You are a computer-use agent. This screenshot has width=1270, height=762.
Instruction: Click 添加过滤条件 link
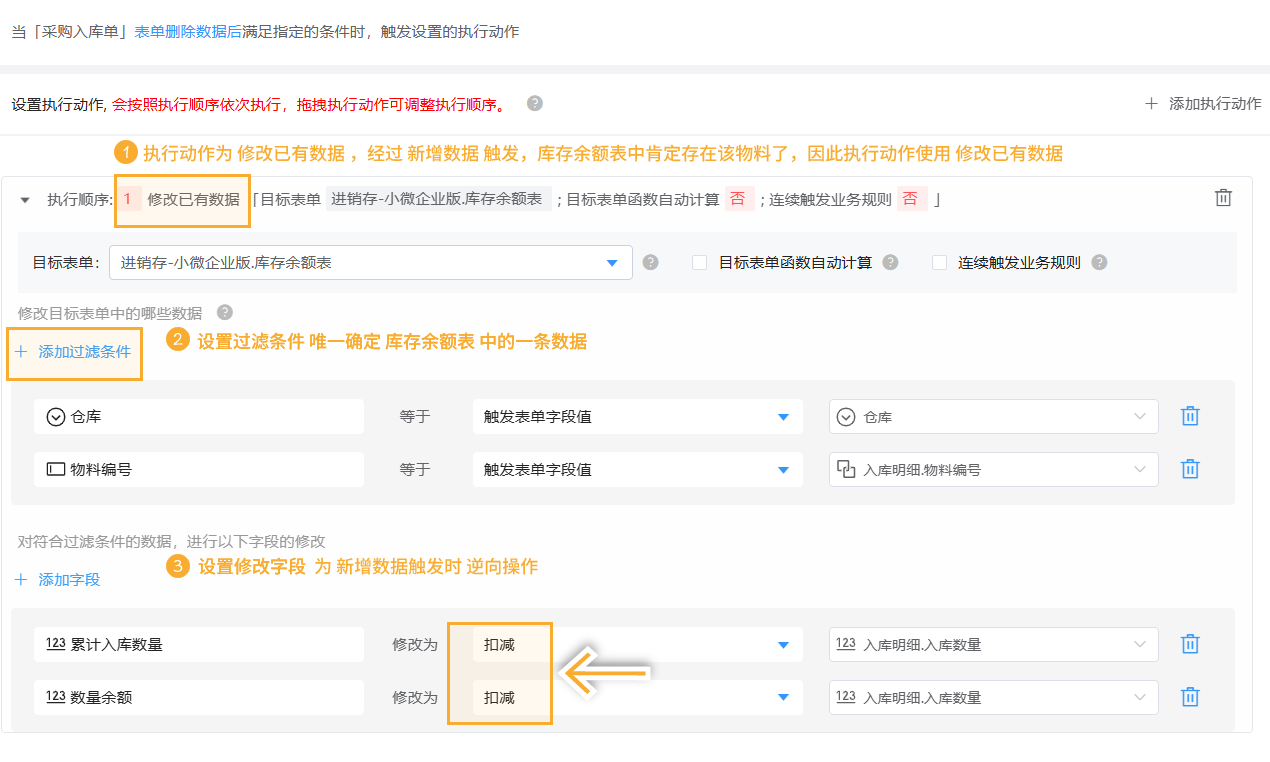point(74,352)
